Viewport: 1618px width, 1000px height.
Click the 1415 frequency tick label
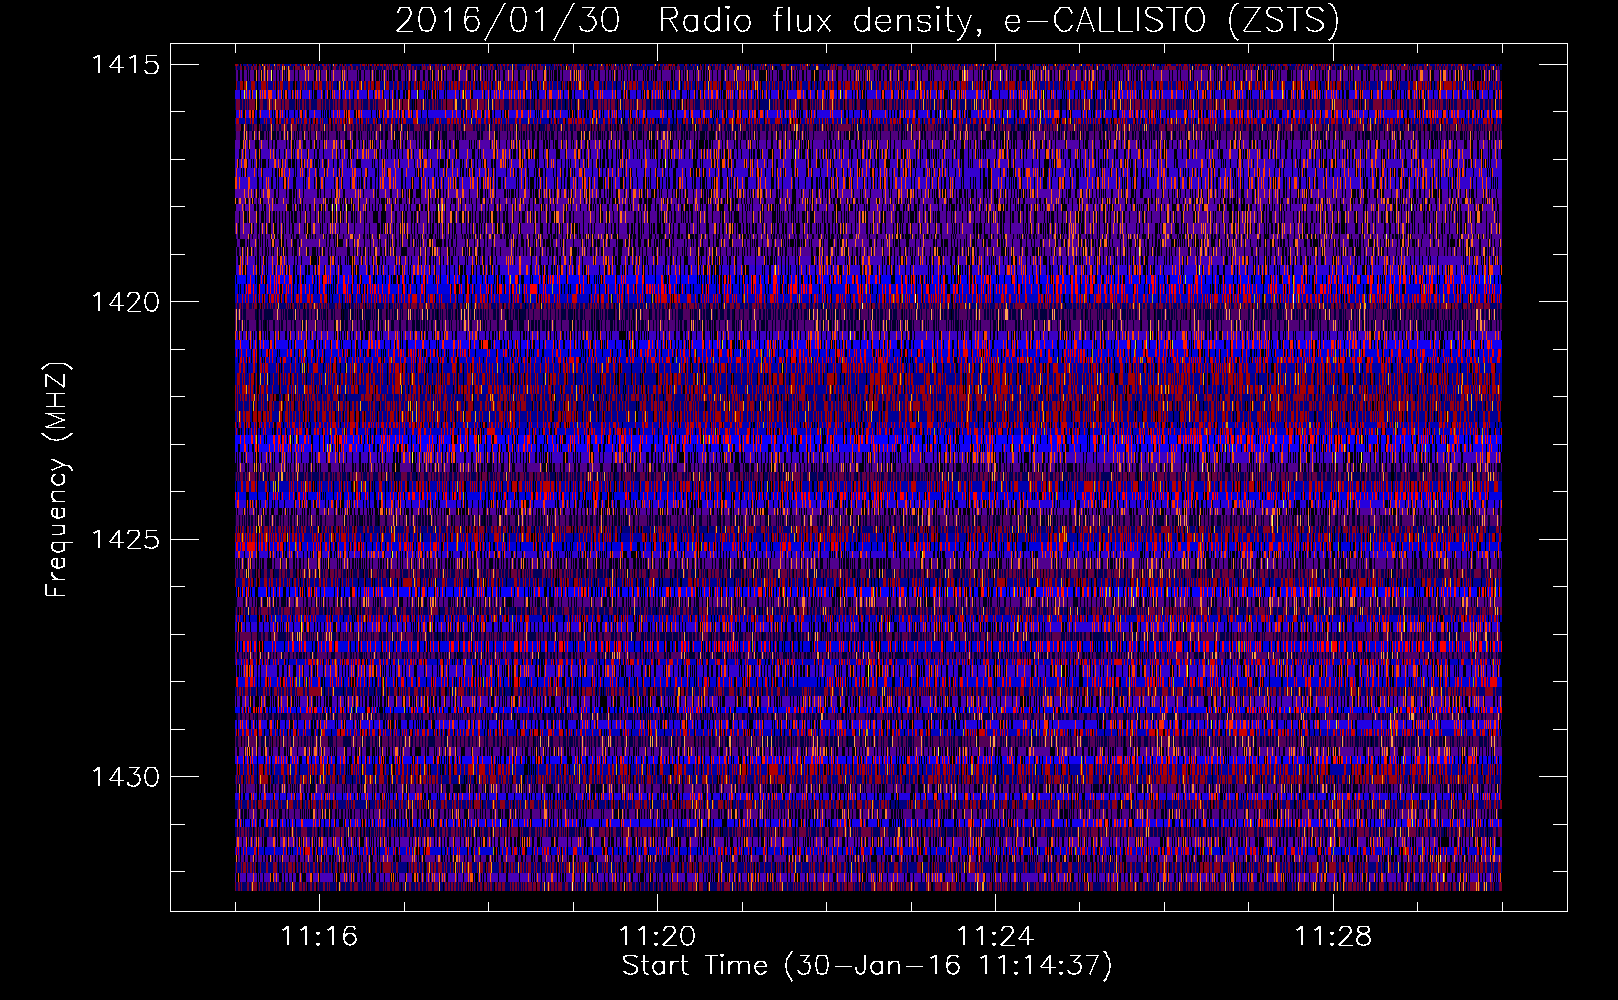click(125, 65)
